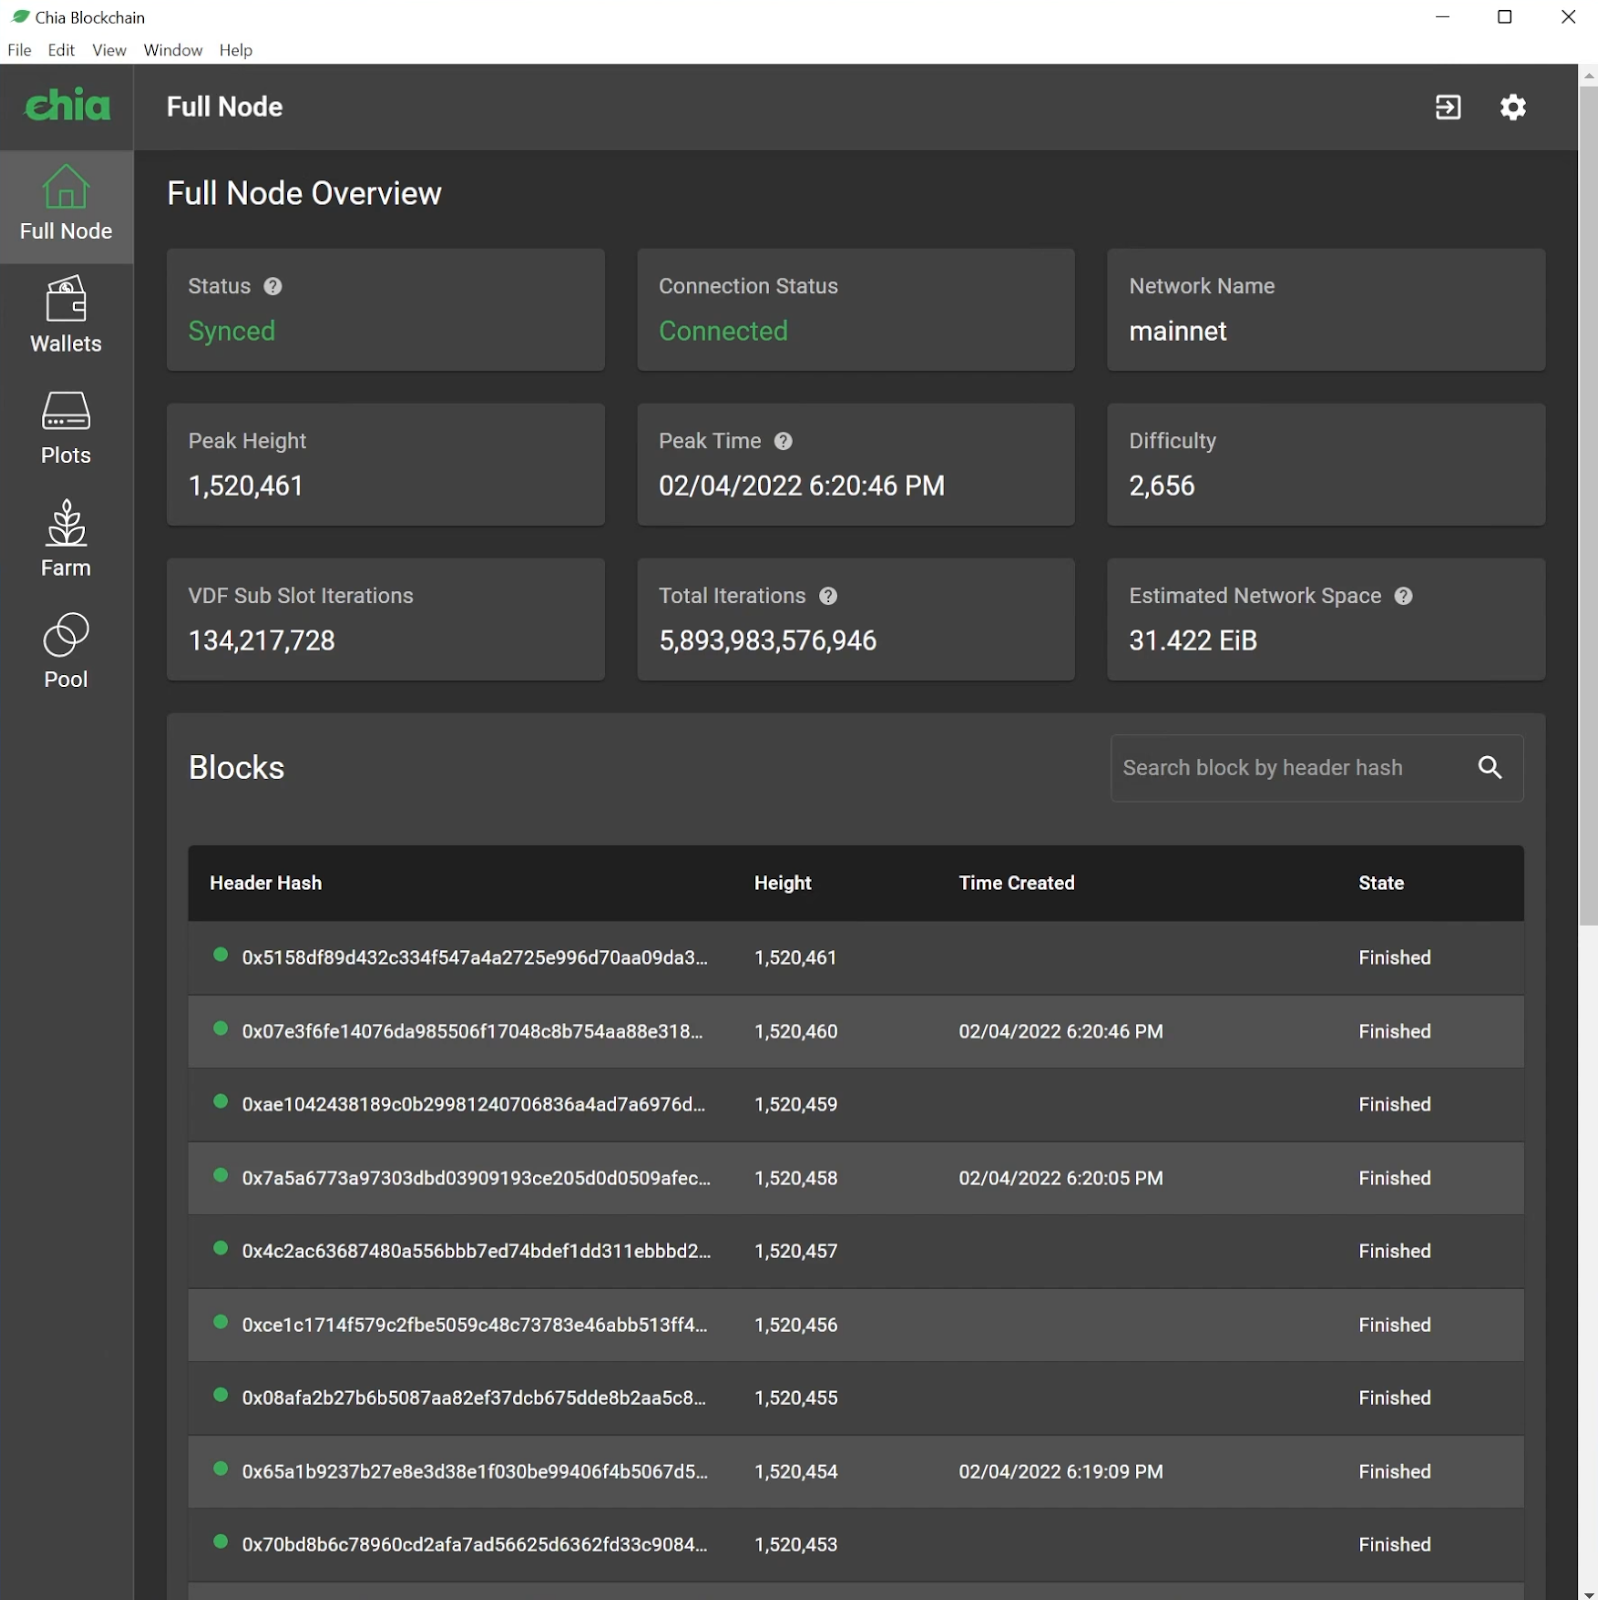Screen dimensions: 1598x1600
Task: Click the mainnet network name value
Action: pos(1178,331)
